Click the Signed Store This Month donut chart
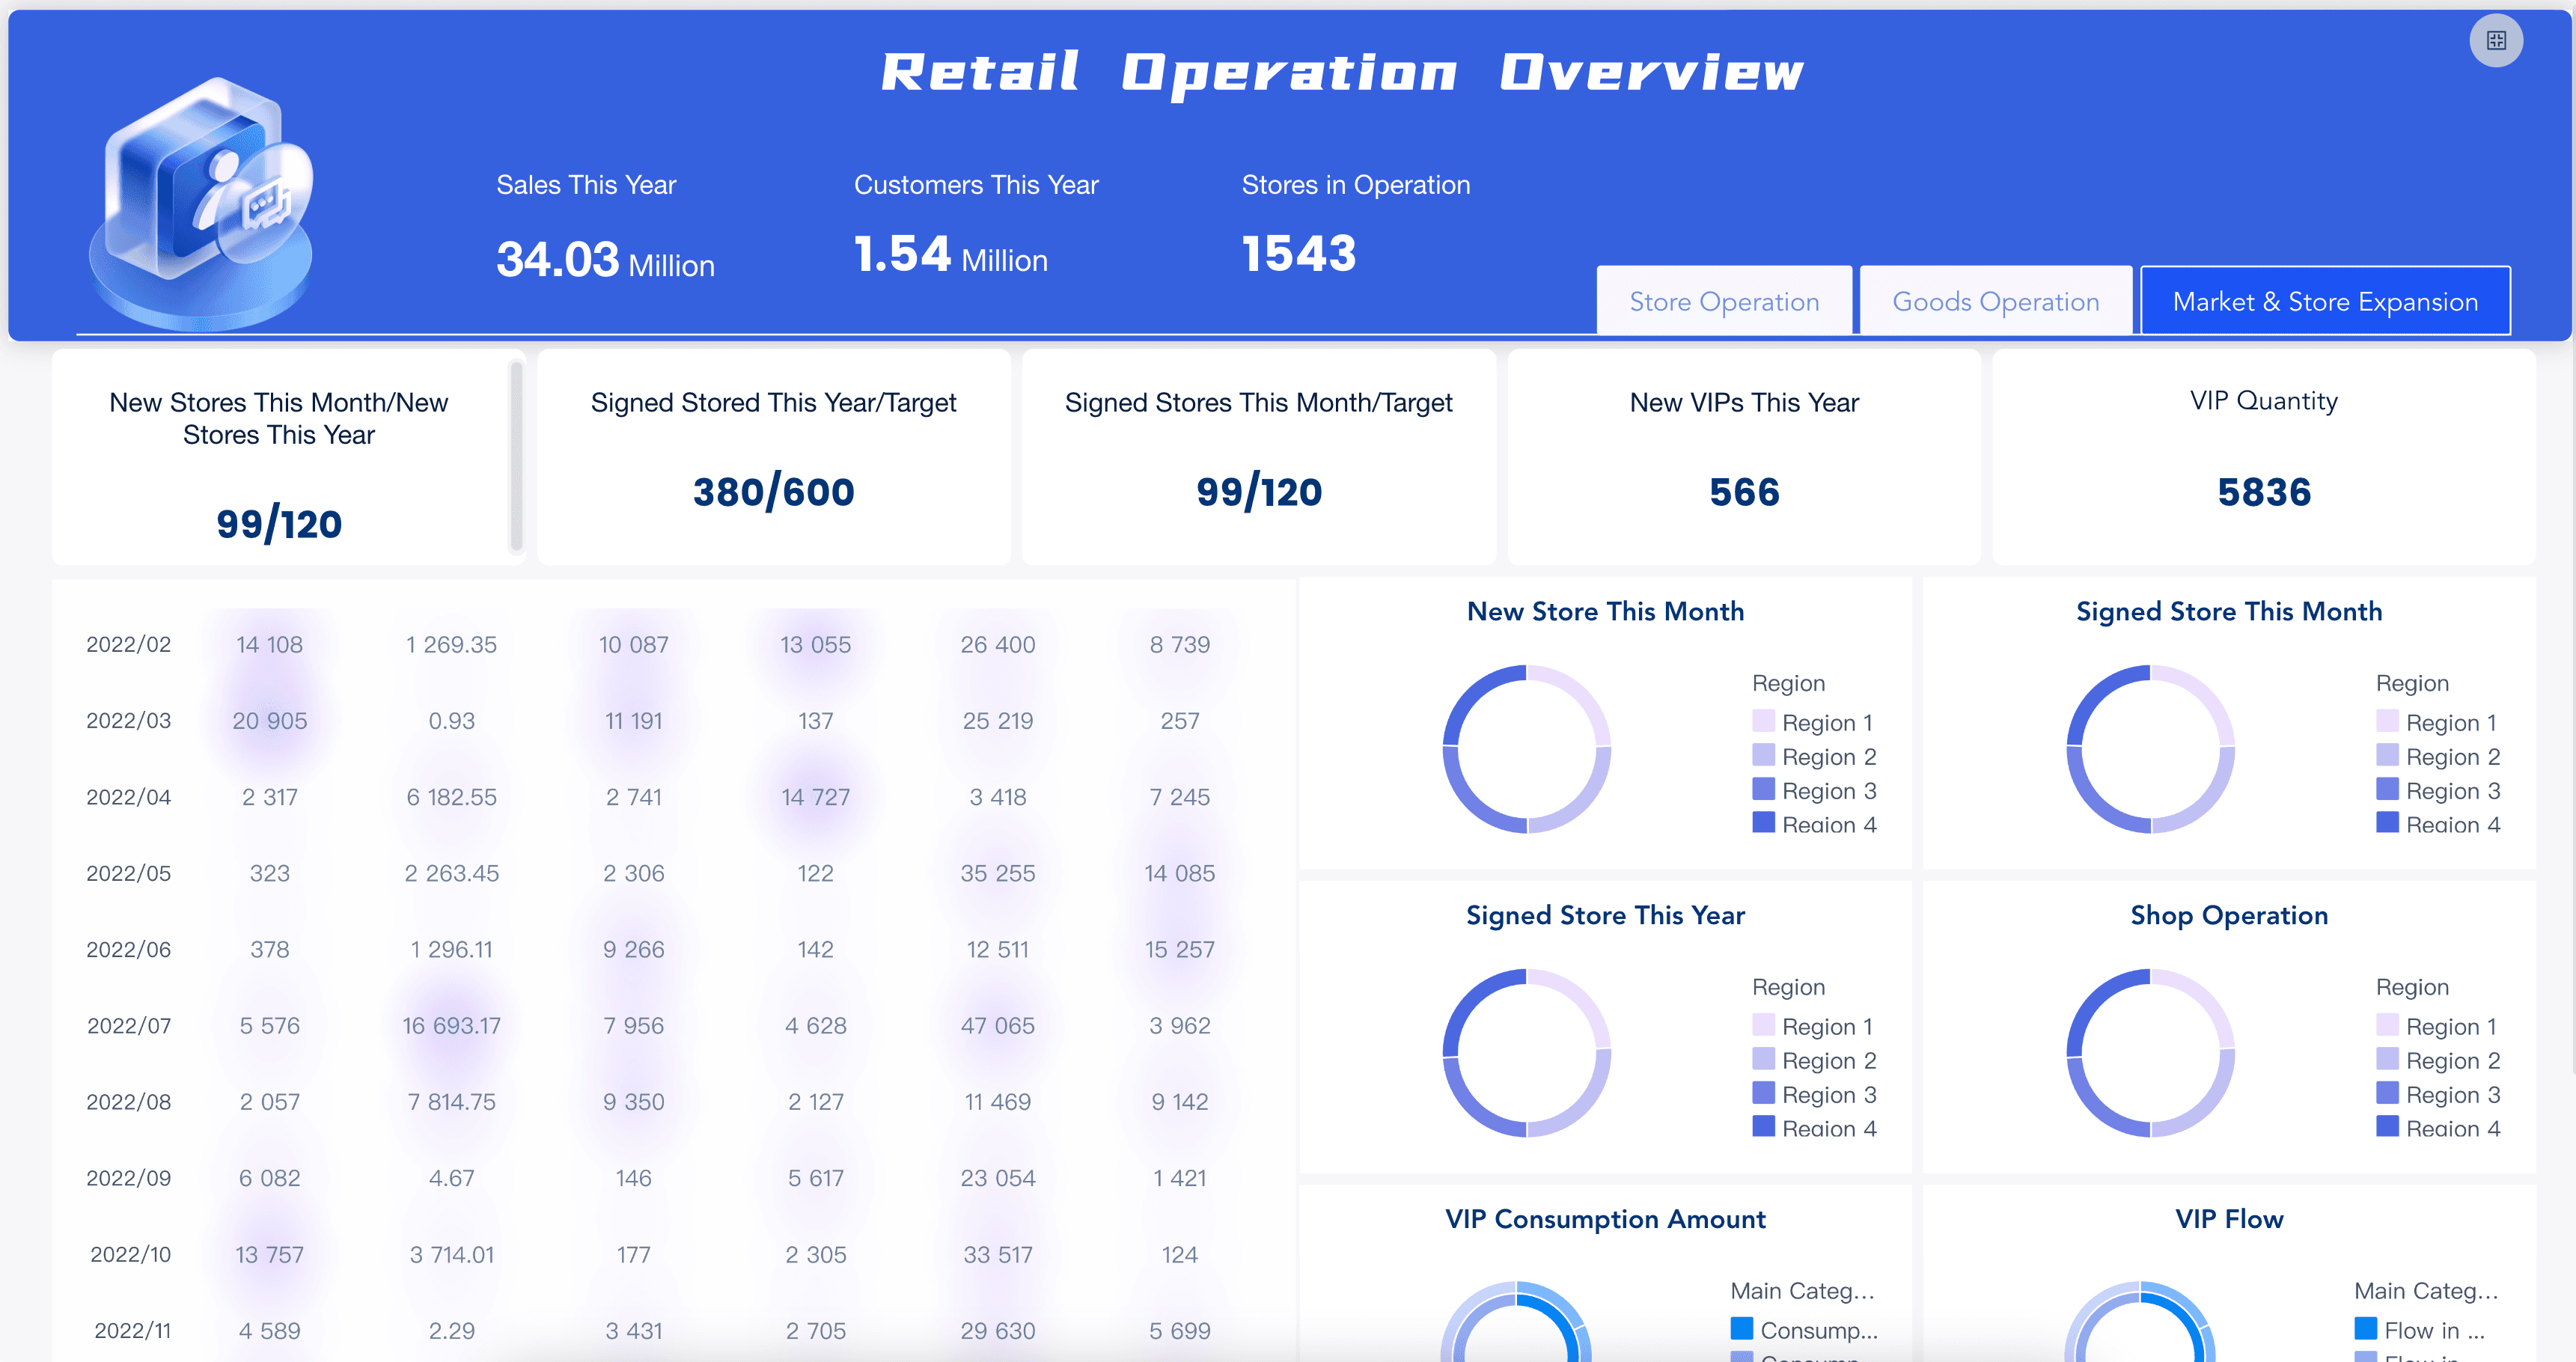This screenshot has height=1362, width=2576. point(2150,749)
